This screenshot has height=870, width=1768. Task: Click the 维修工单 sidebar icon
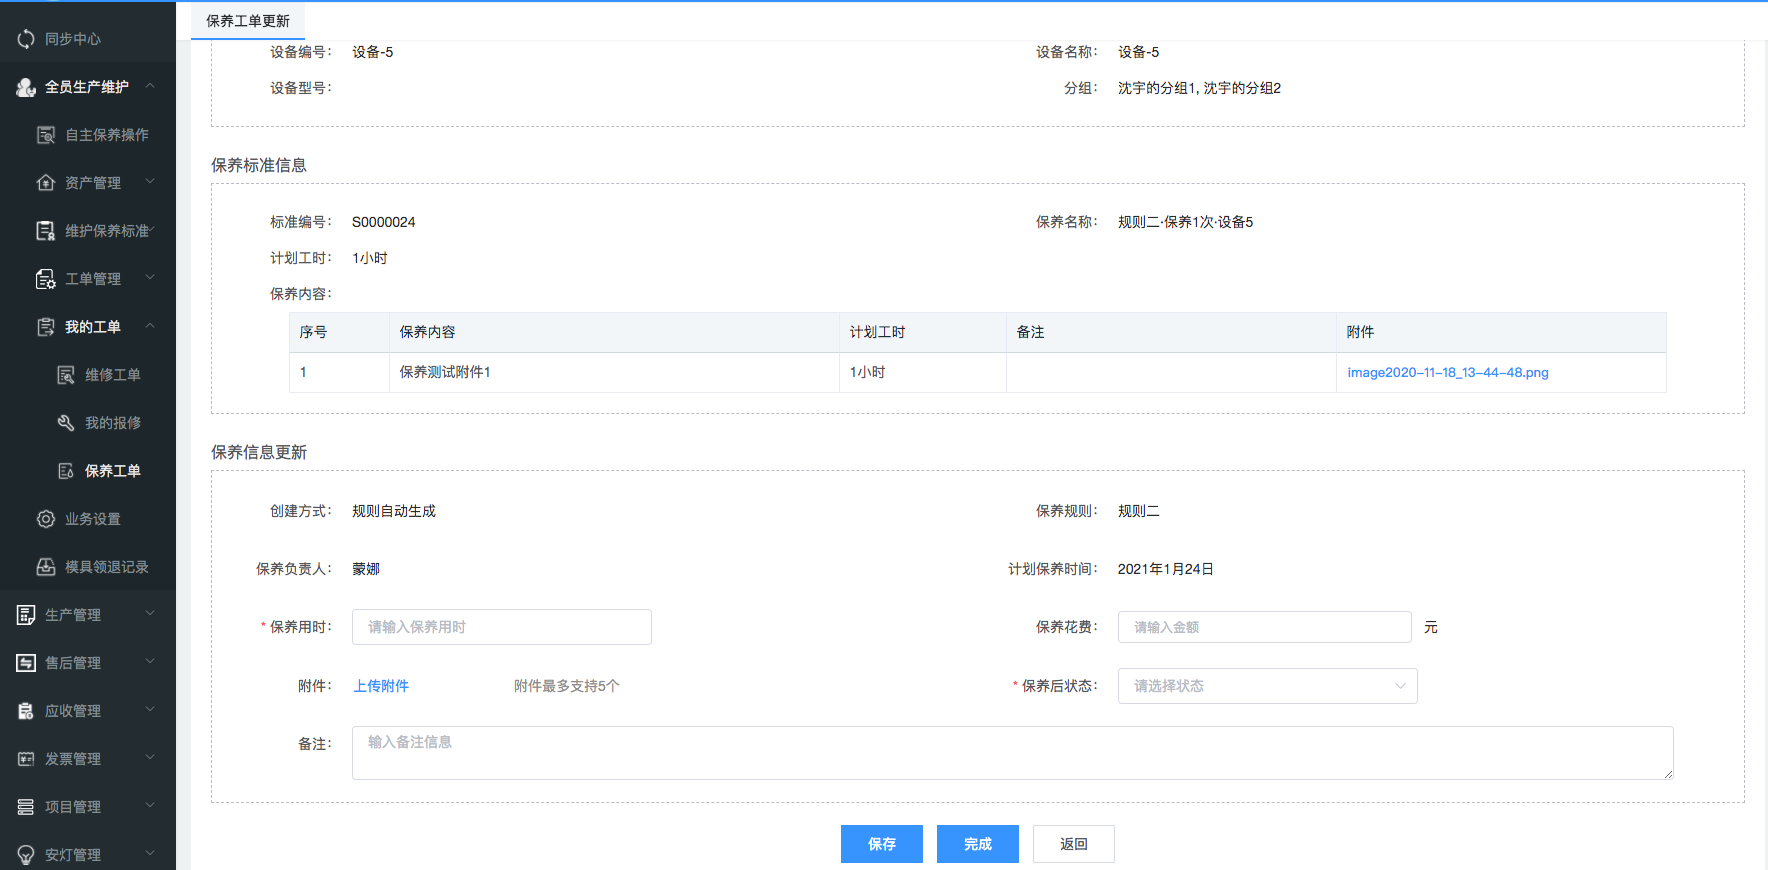[x=66, y=375]
